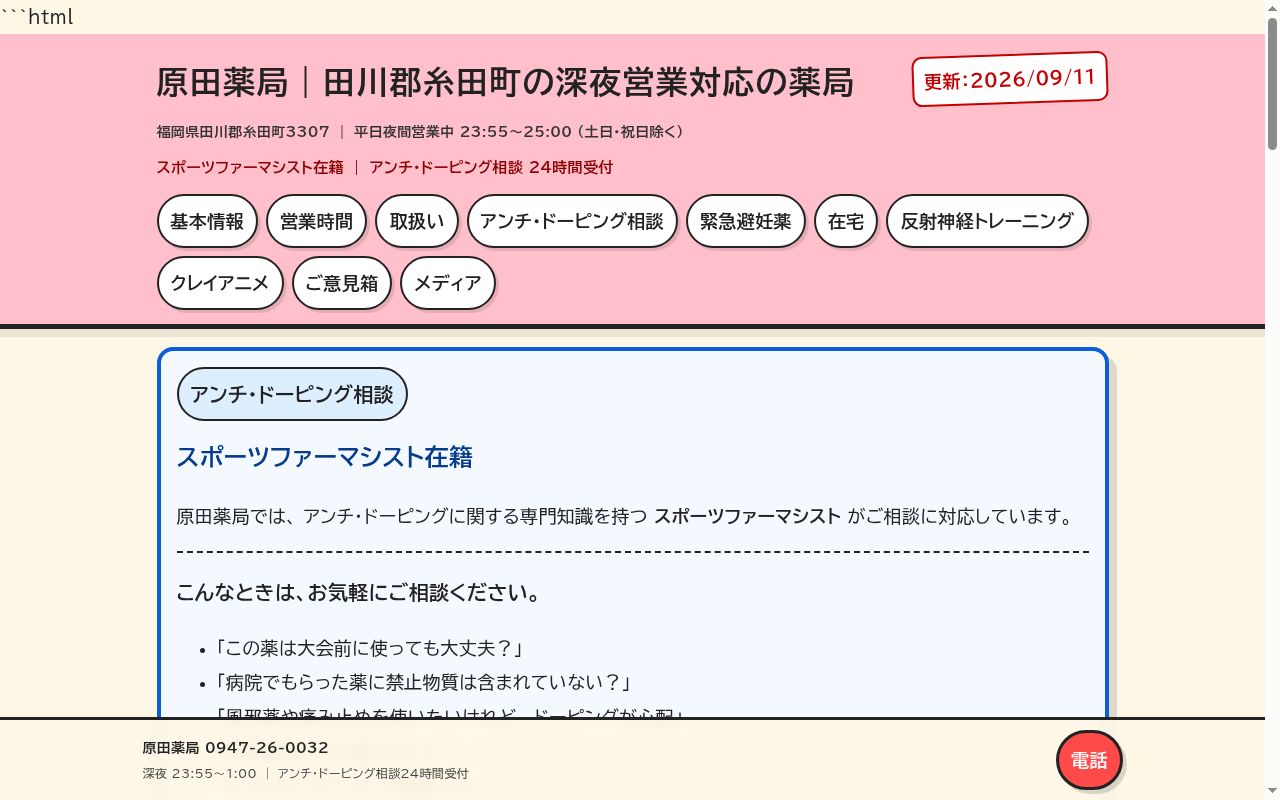Select the 取扱い nav pill
This screenshot has width=1280, height=800.
pyautogui.click(x=417, y=221)
